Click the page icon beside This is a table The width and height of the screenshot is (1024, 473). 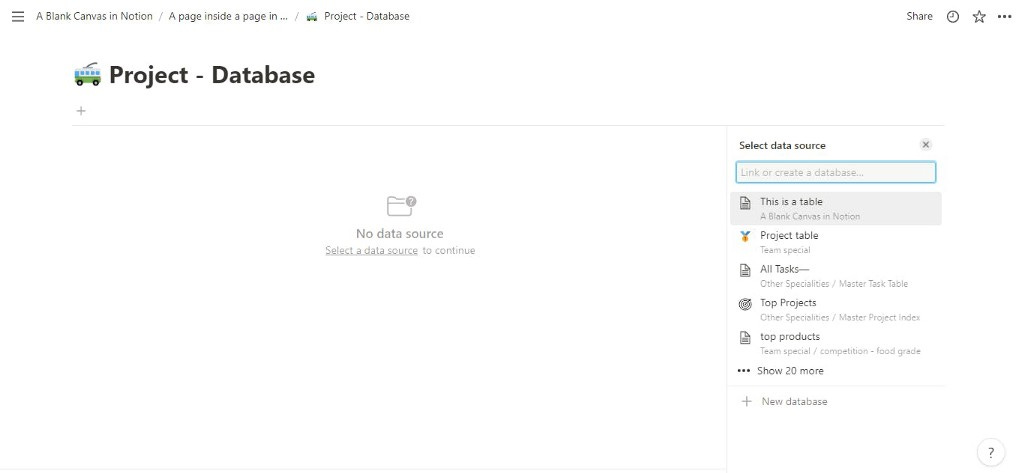coord(745,203)
